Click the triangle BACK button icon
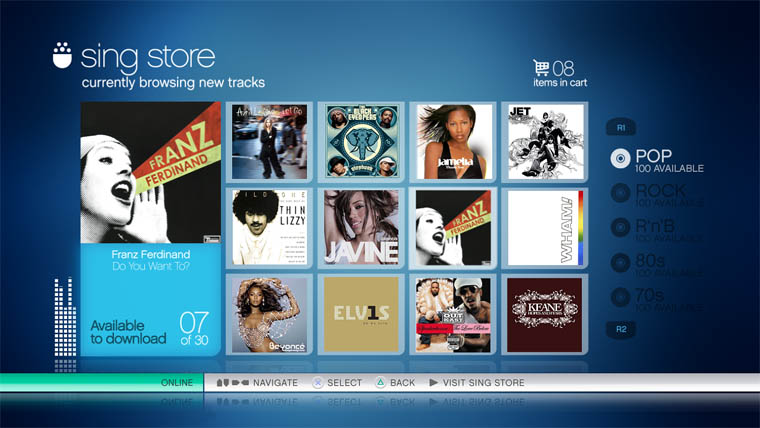The height and width of the screenshot is (428, 760). pos(380,382)
